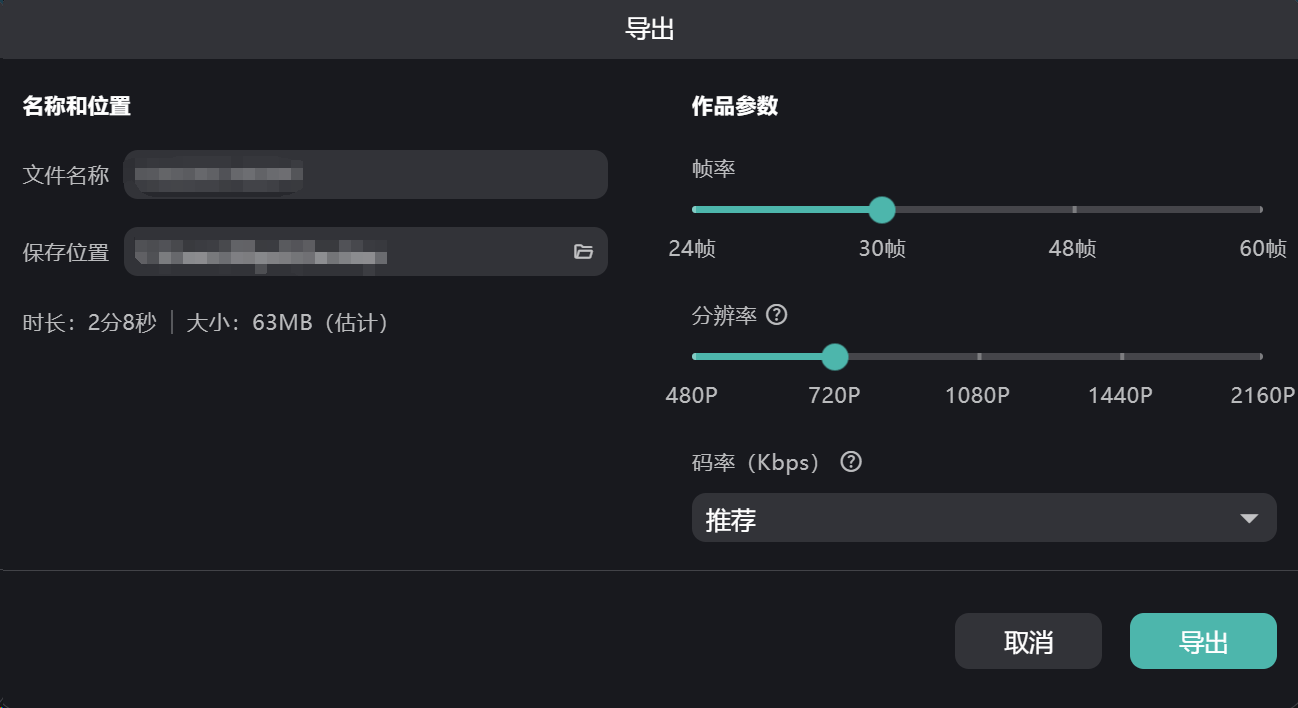Screen dimensions: 1298x708
Task: Pick the 1440P resolution label
Action: [1120, 396]
